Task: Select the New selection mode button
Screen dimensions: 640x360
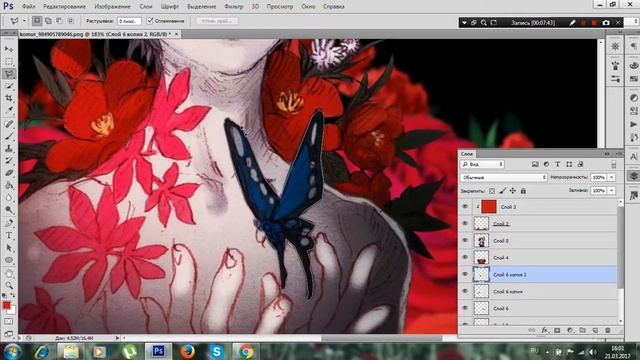Action: [37, 20]
